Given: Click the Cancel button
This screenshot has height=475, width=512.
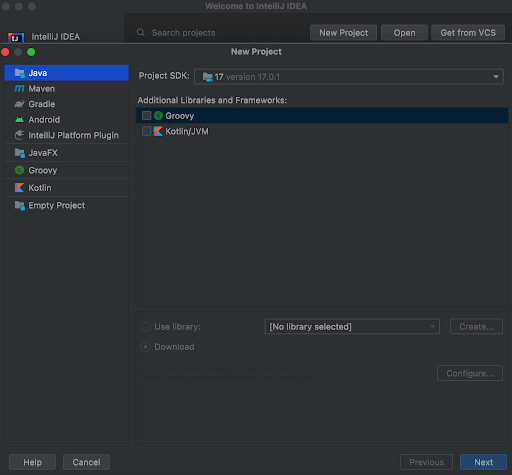Looking at the screenshot, I should (86, 462).
